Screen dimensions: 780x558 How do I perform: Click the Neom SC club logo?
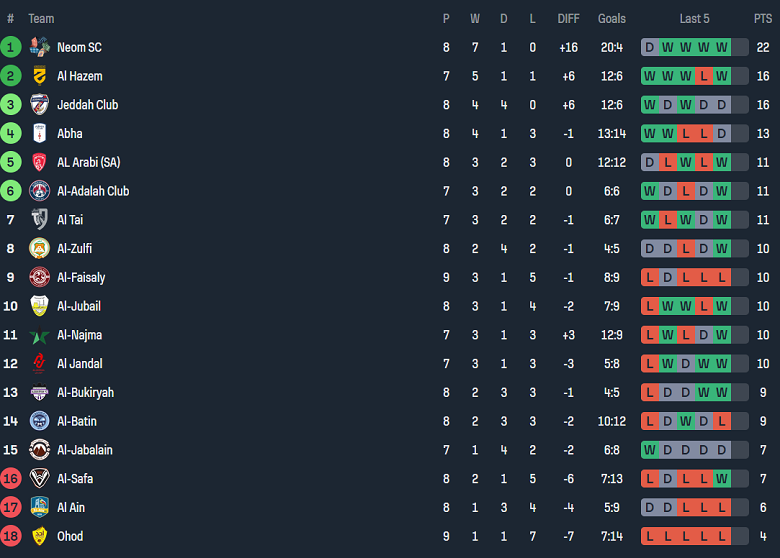point(39,47)
